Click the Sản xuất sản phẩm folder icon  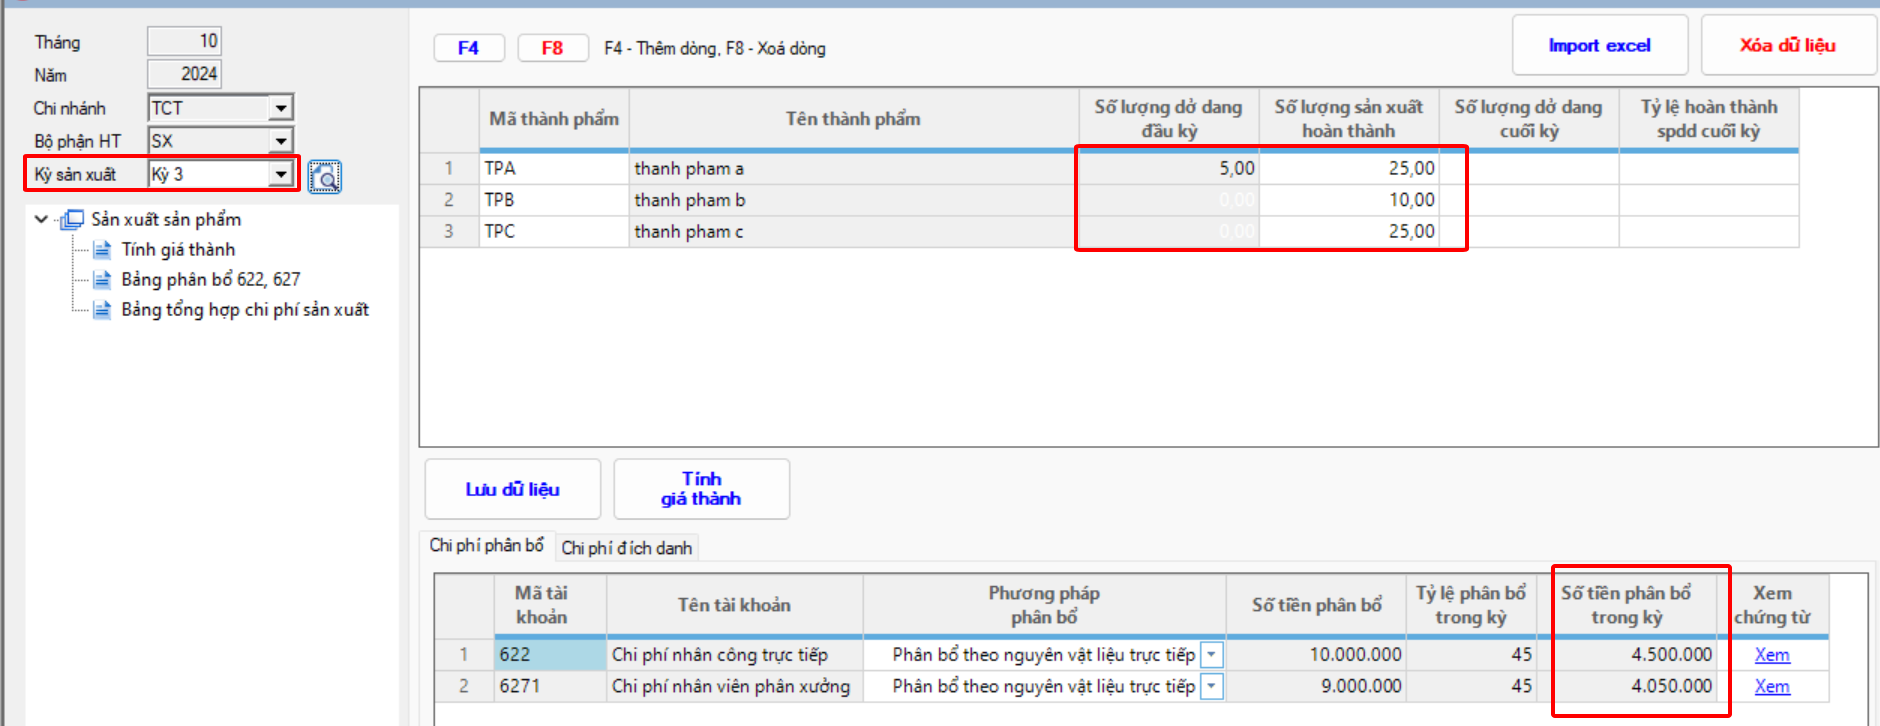(x=72, y=219)
